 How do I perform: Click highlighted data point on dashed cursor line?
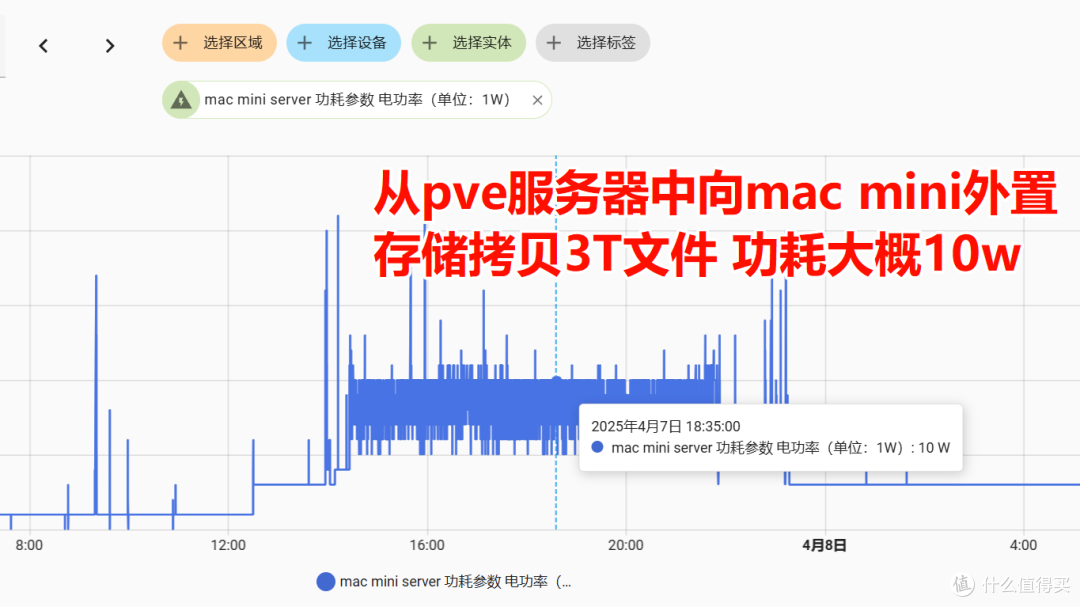pos(557,380)
